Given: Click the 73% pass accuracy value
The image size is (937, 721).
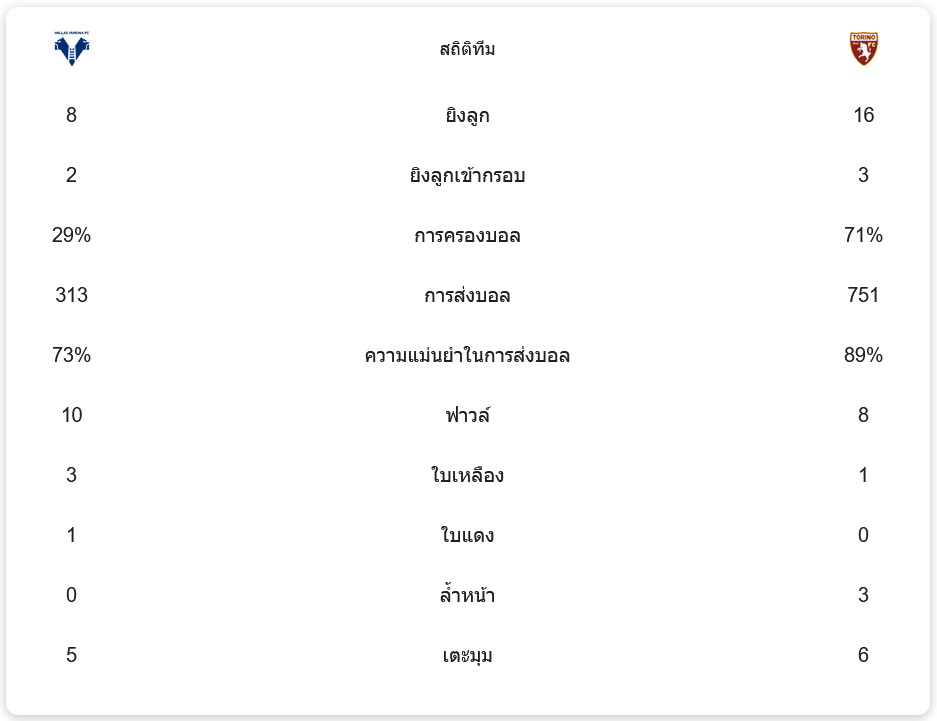Looking at the screenshot, I should coord(72,355).
